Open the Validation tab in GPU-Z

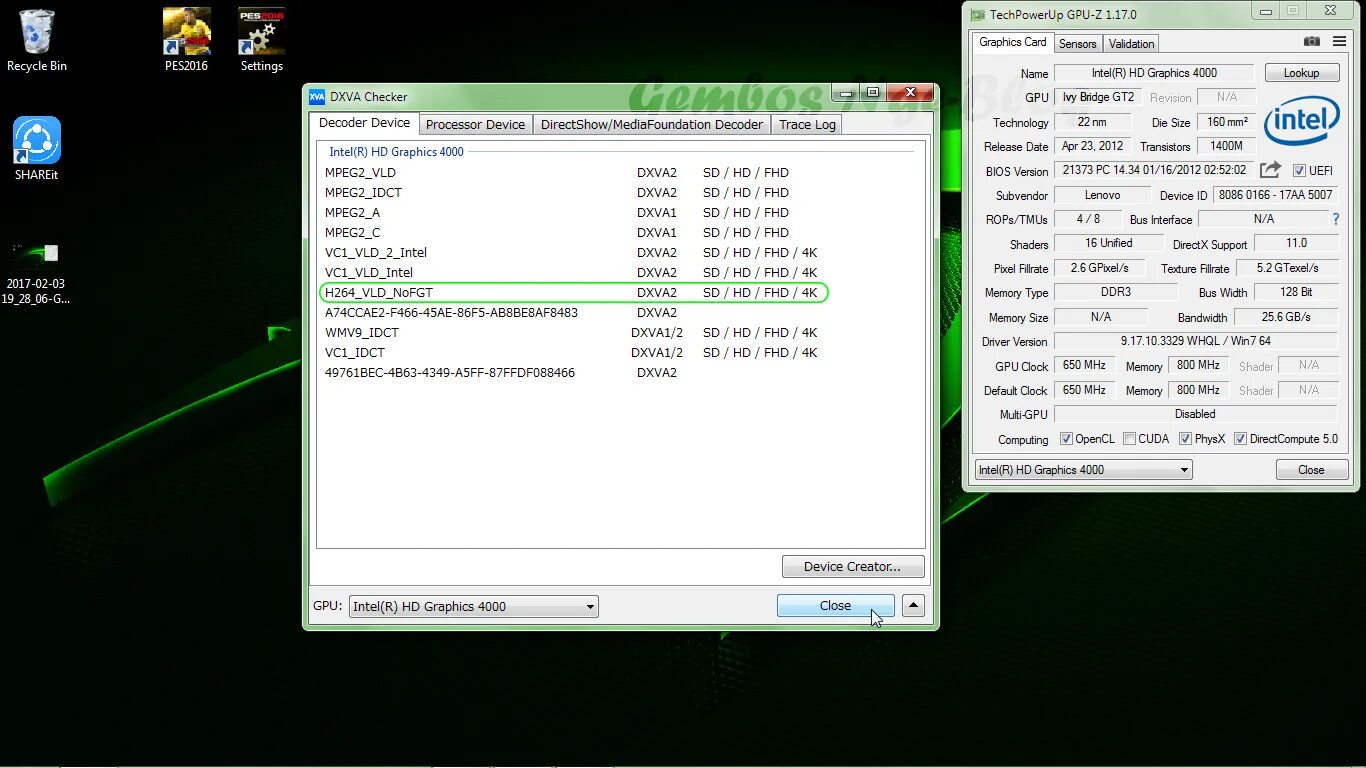(x=1132, y=44)
